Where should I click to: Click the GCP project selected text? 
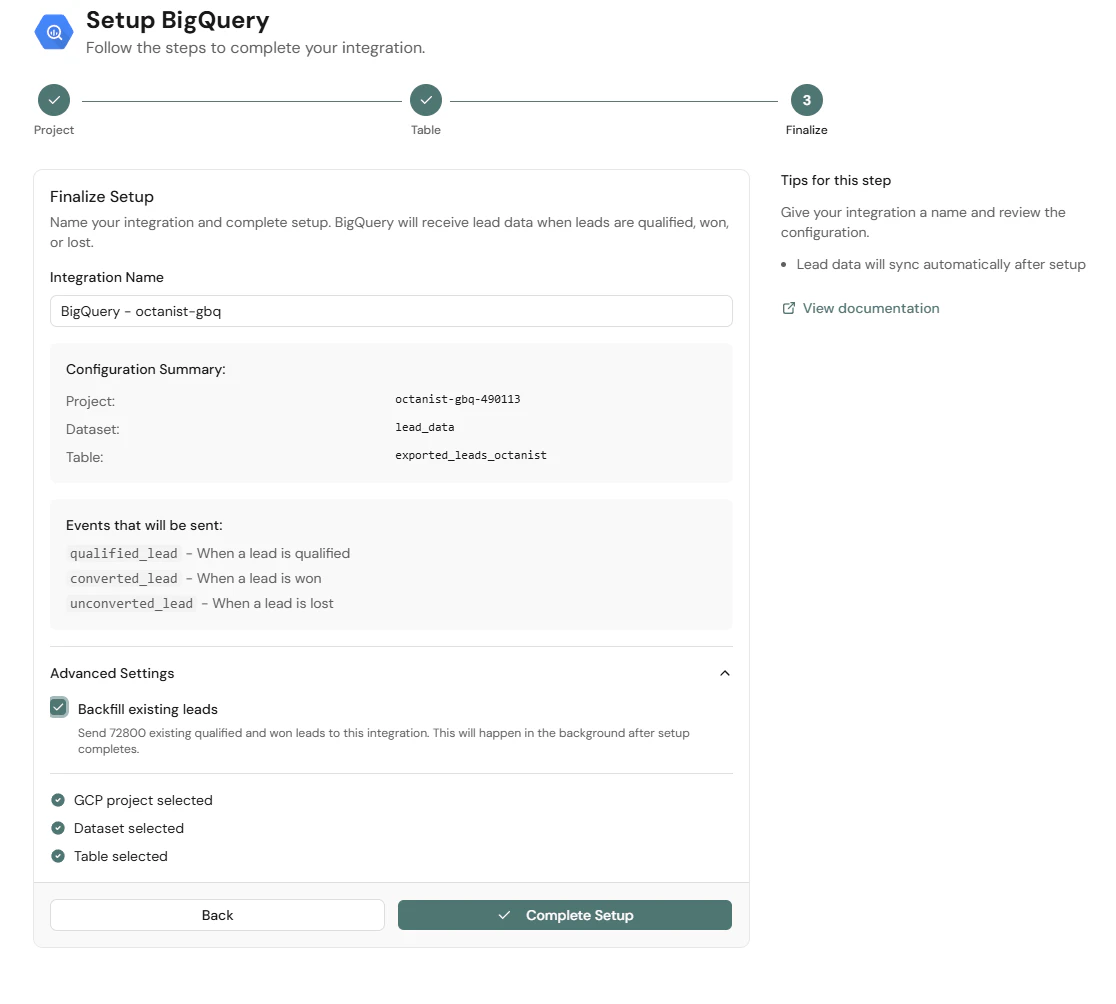143,800
